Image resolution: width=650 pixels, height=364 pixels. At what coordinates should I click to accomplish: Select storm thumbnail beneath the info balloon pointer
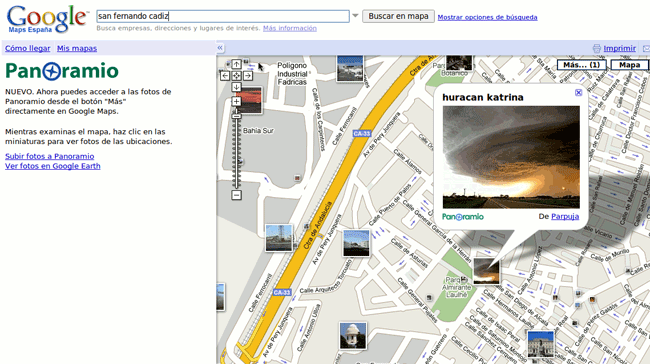pos(486,271)
